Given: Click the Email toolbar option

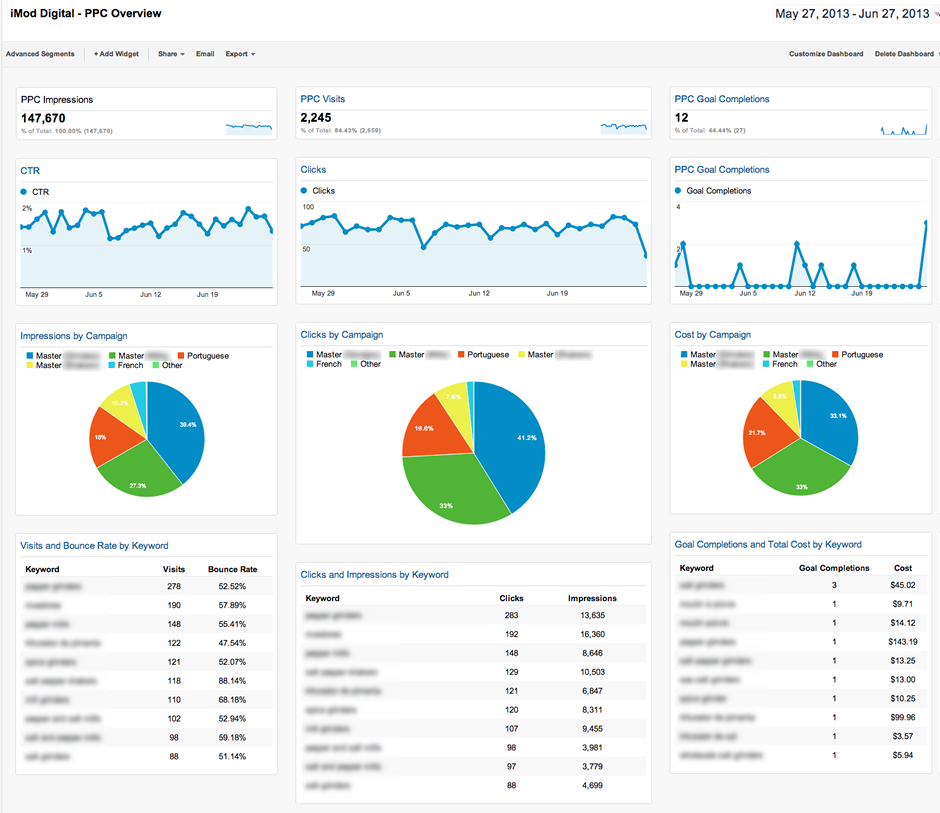Looking at the screenshot, I should [205, 54].
